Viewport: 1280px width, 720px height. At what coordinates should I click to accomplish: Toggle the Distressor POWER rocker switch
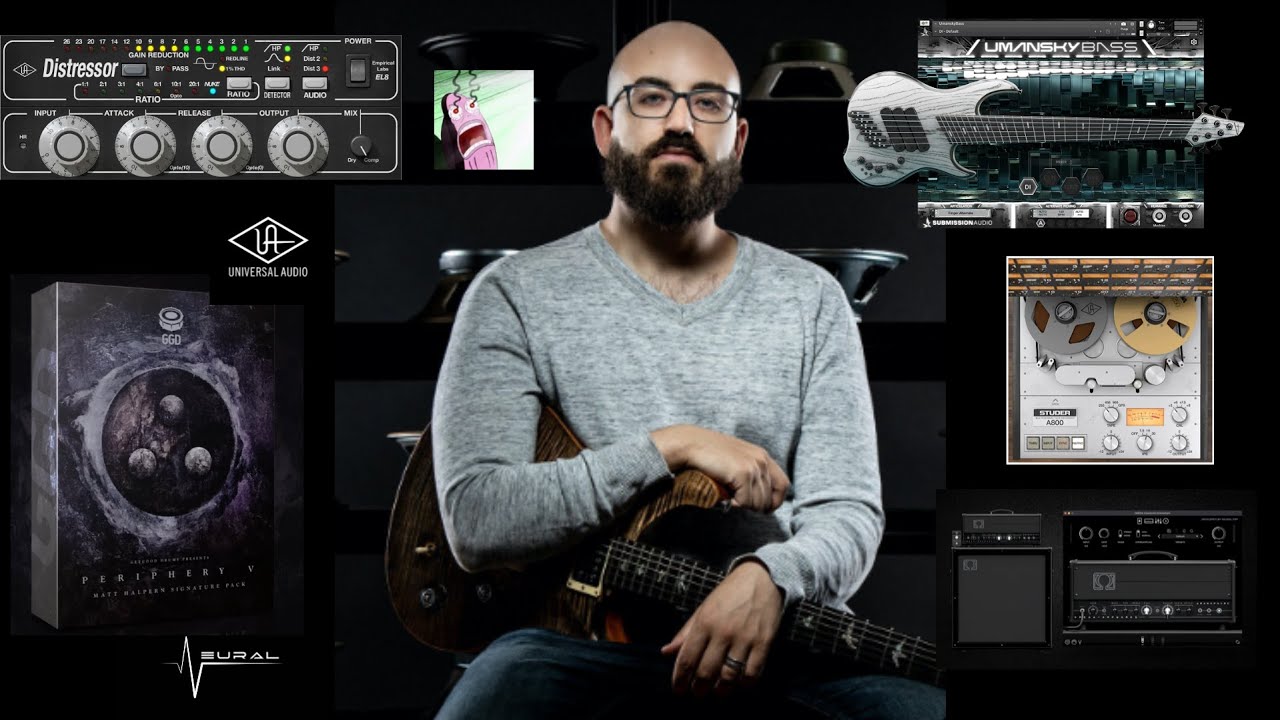tap(358, 70)
